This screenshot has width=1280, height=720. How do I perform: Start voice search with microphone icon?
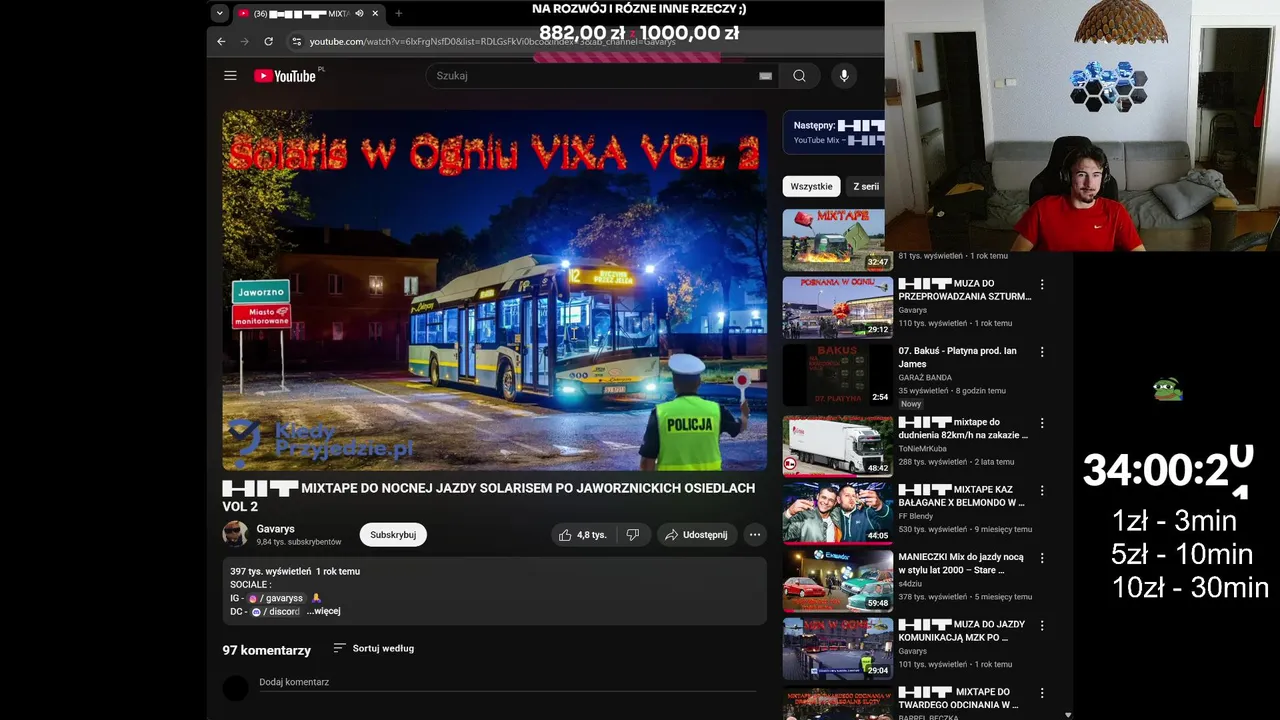click(844, 76)
